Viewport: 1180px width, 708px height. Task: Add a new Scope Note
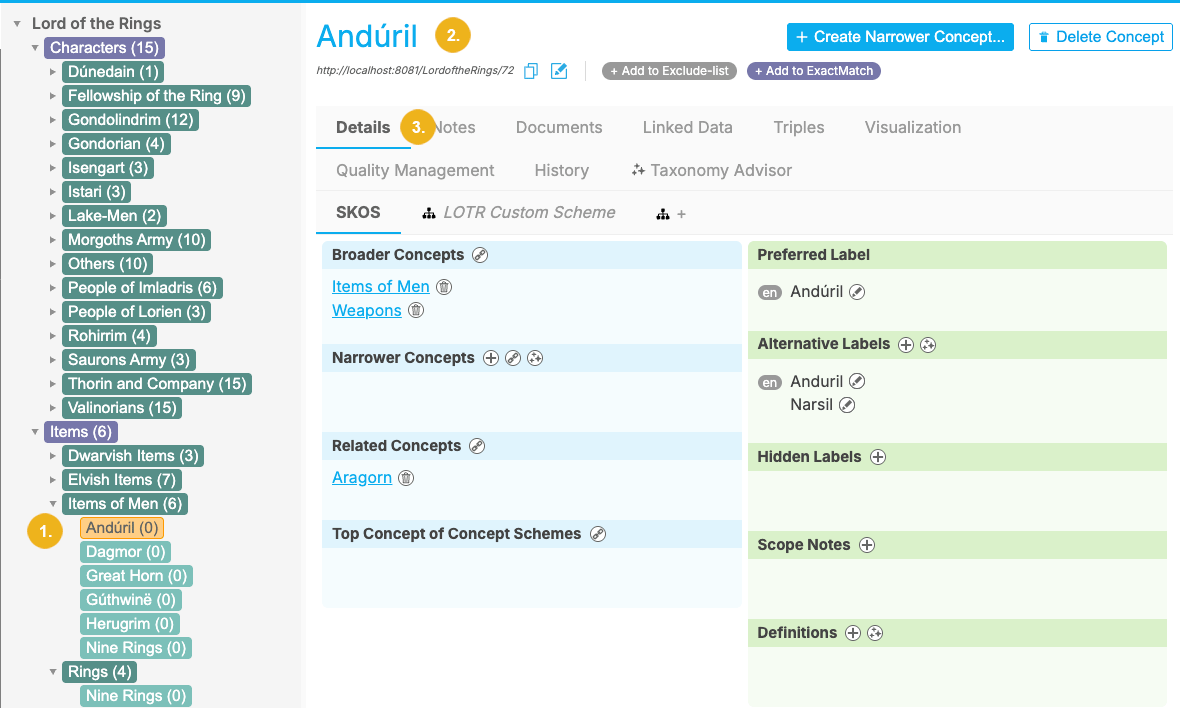pos(867,545)
